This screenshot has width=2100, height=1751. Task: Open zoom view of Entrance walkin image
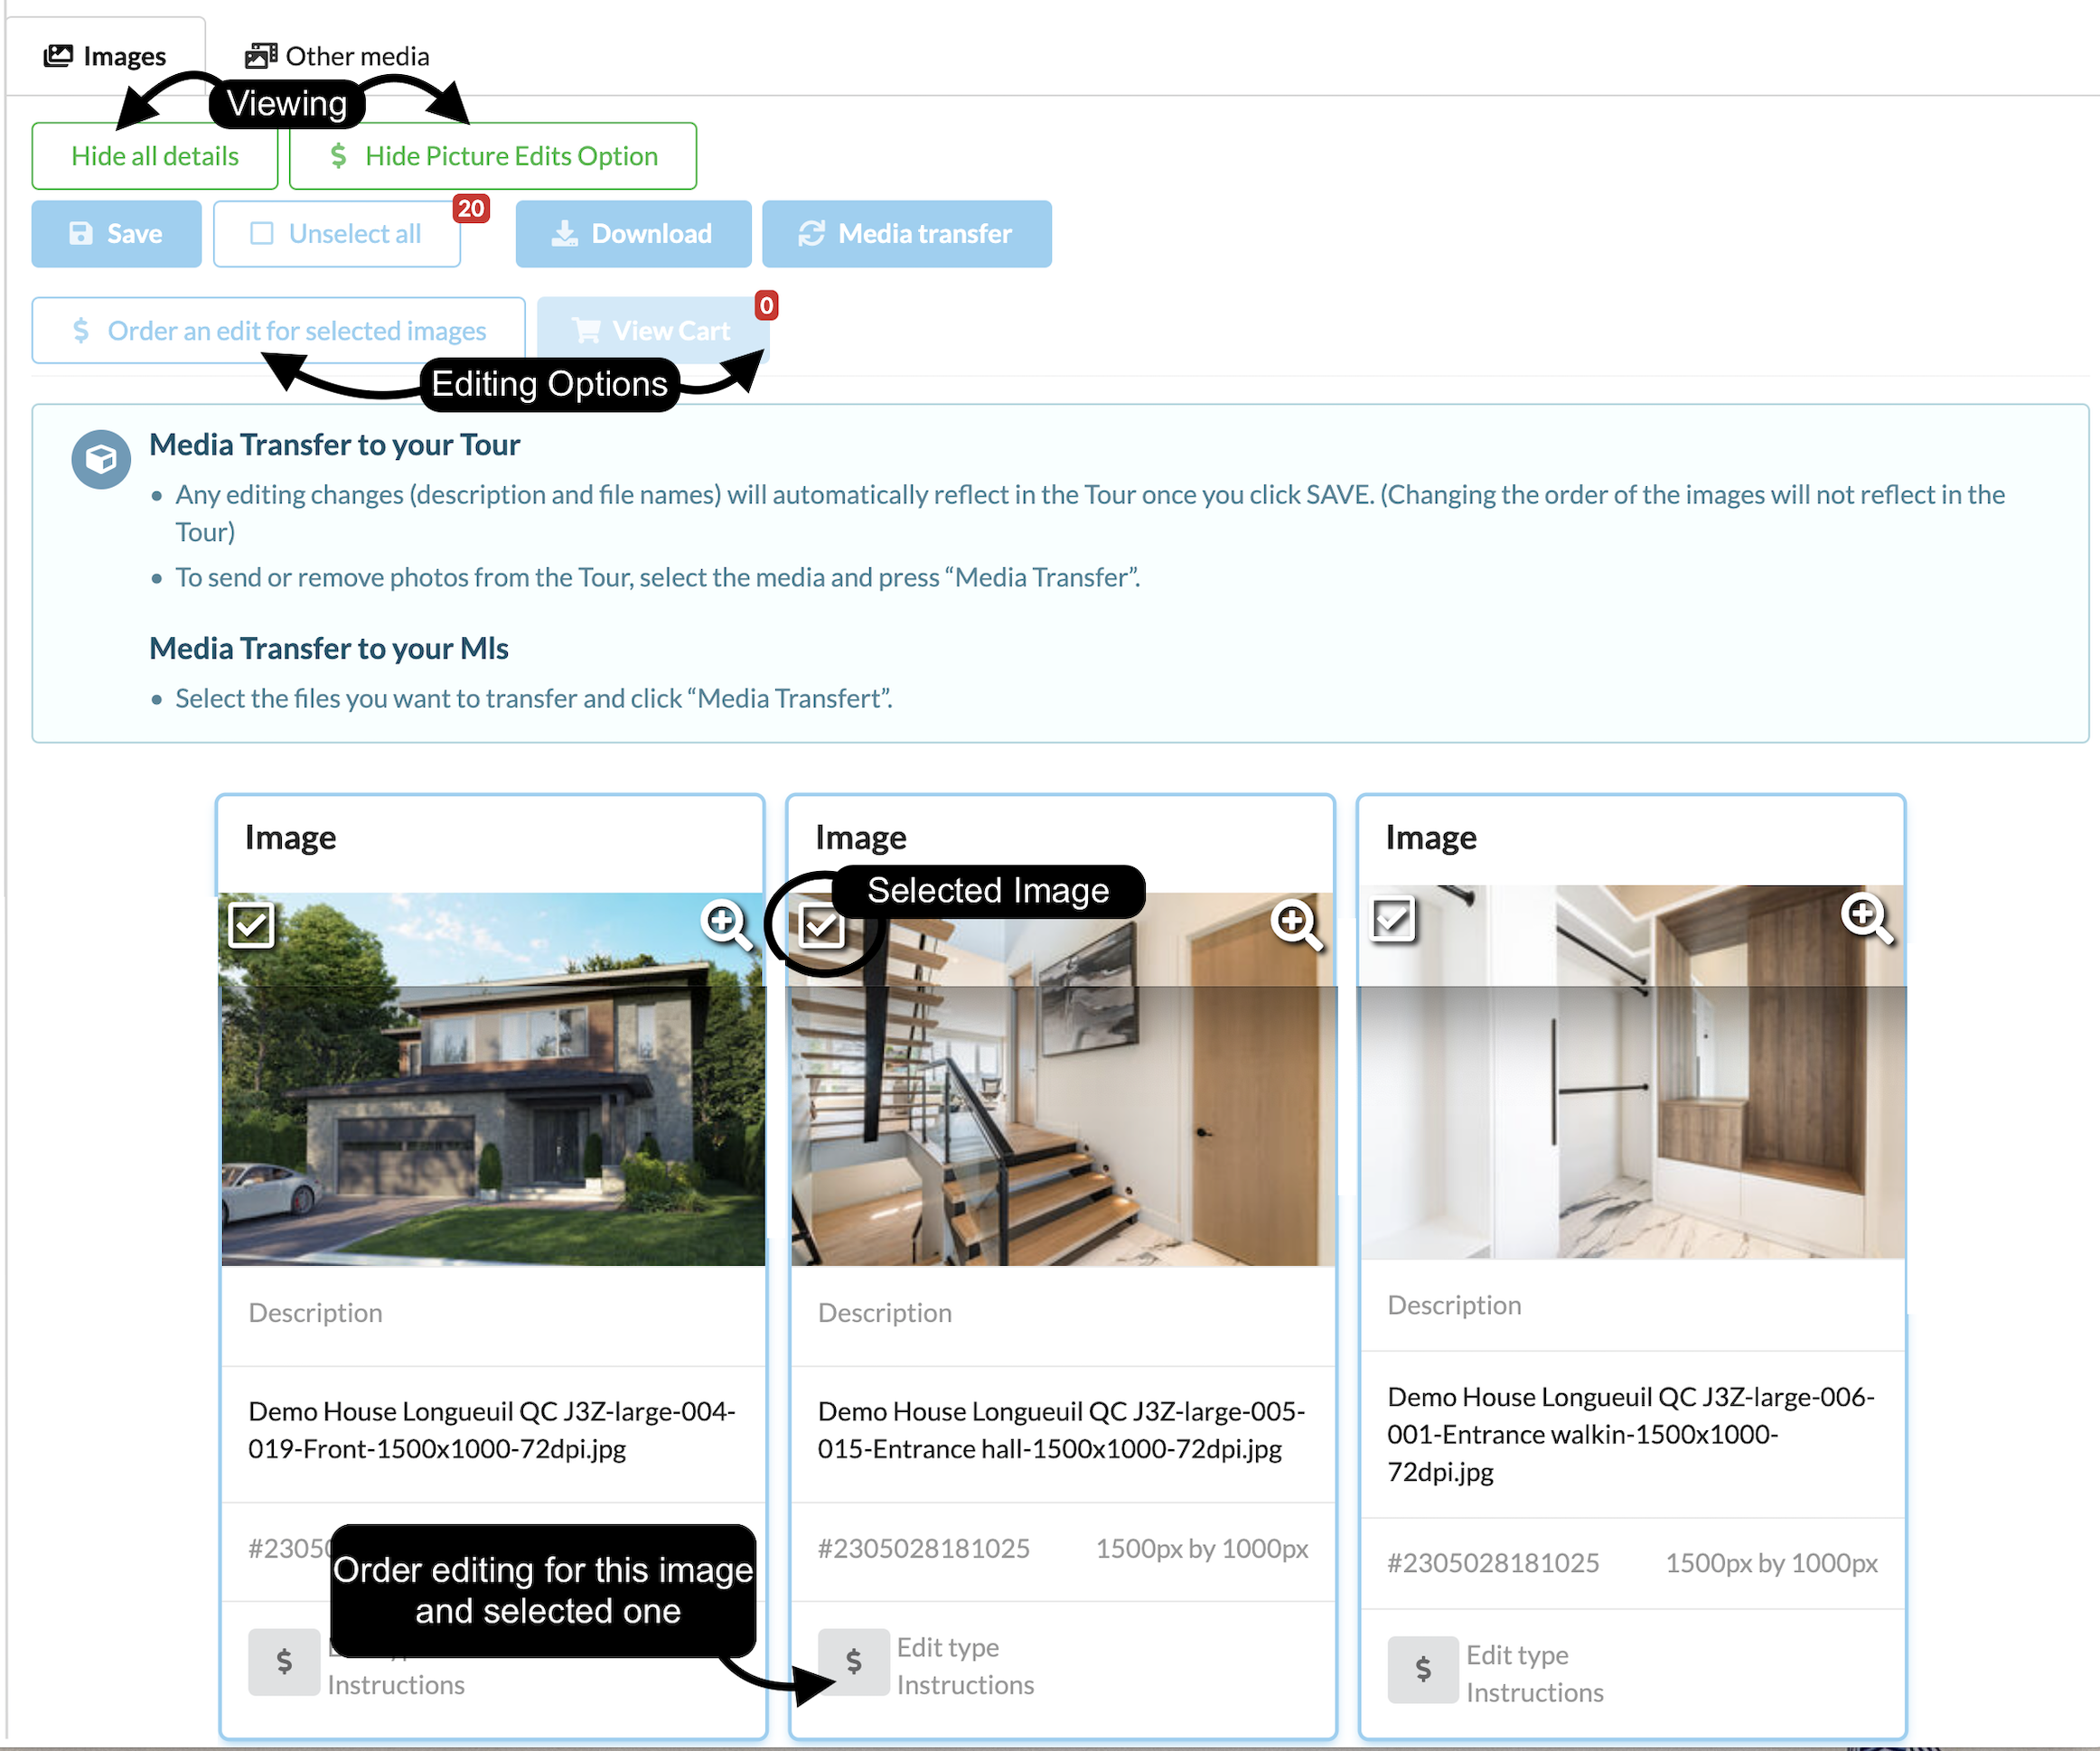point(1865,915)
